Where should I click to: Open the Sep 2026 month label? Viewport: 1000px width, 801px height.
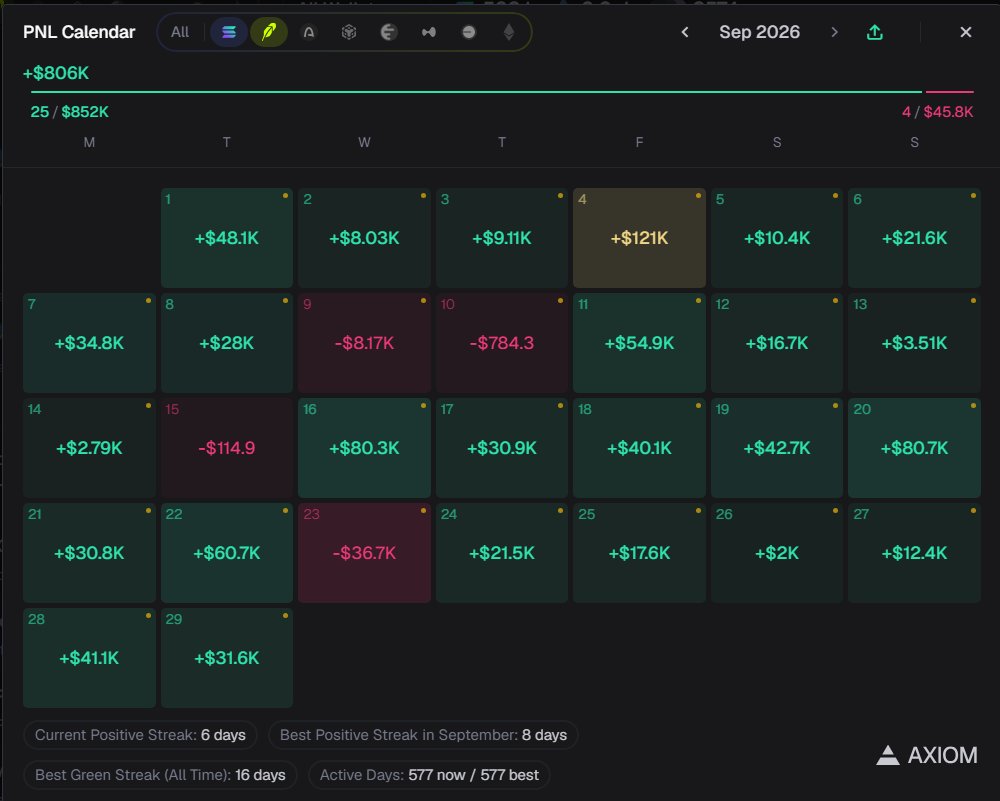pyautogui.click(x=760, y=32)
